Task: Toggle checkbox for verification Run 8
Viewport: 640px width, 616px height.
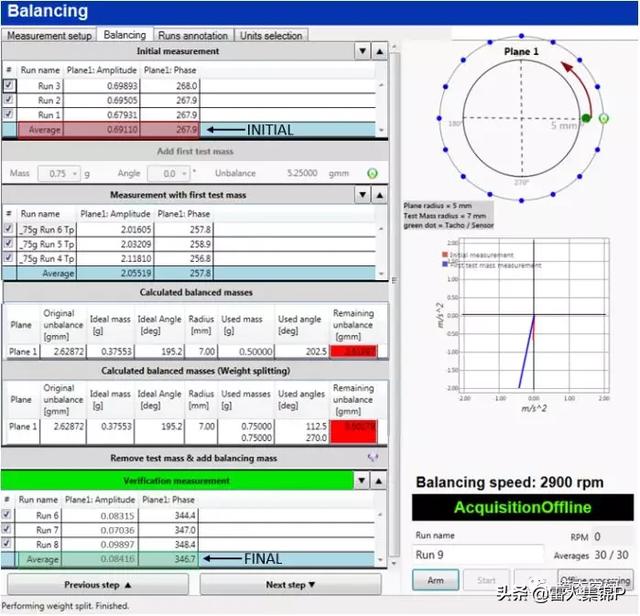Action: tap(7, 544)
